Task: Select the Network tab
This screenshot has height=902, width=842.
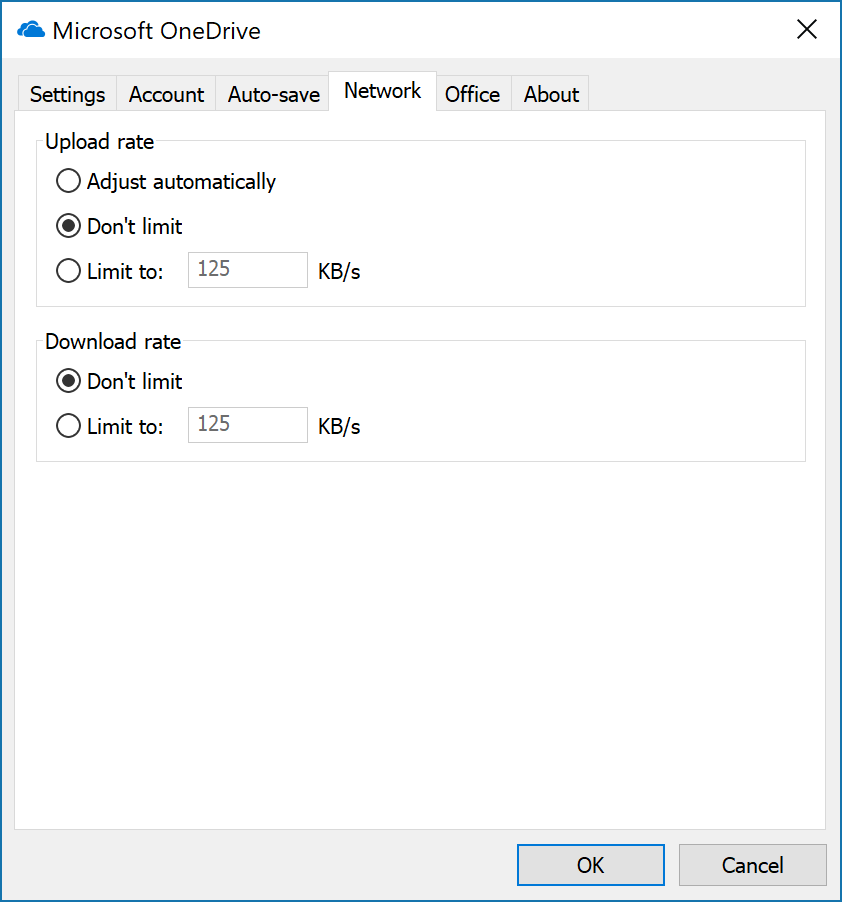Action: click(382, 91)
